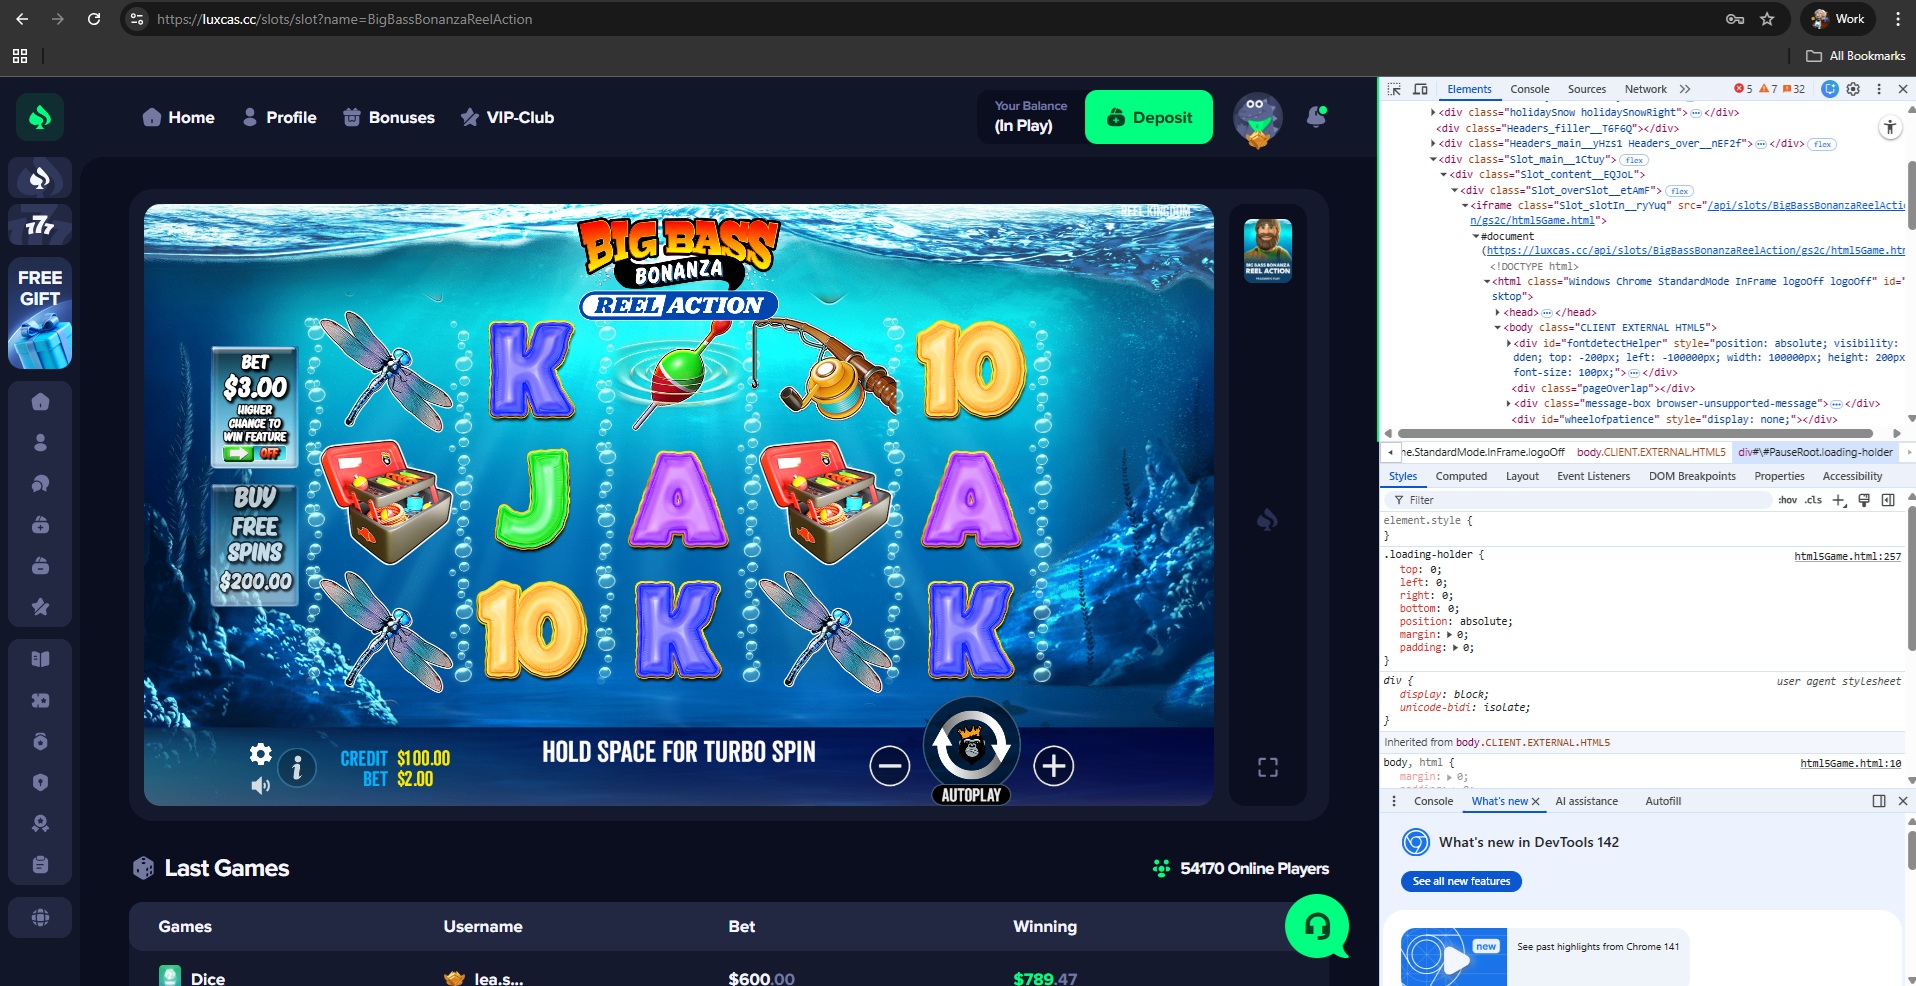This screenshot has width=1916, height=986.
Task: Open the FREE GIFT sidebar banner
Action: (x=40, y=314)
